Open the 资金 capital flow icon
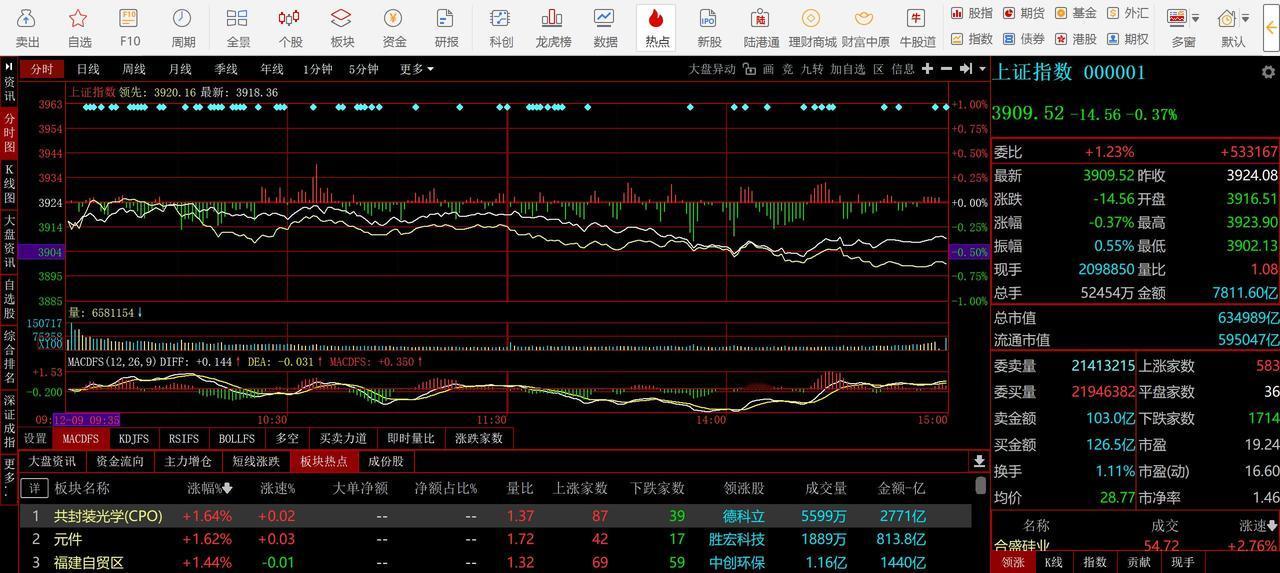1280x573 pixels. (394, 27)
